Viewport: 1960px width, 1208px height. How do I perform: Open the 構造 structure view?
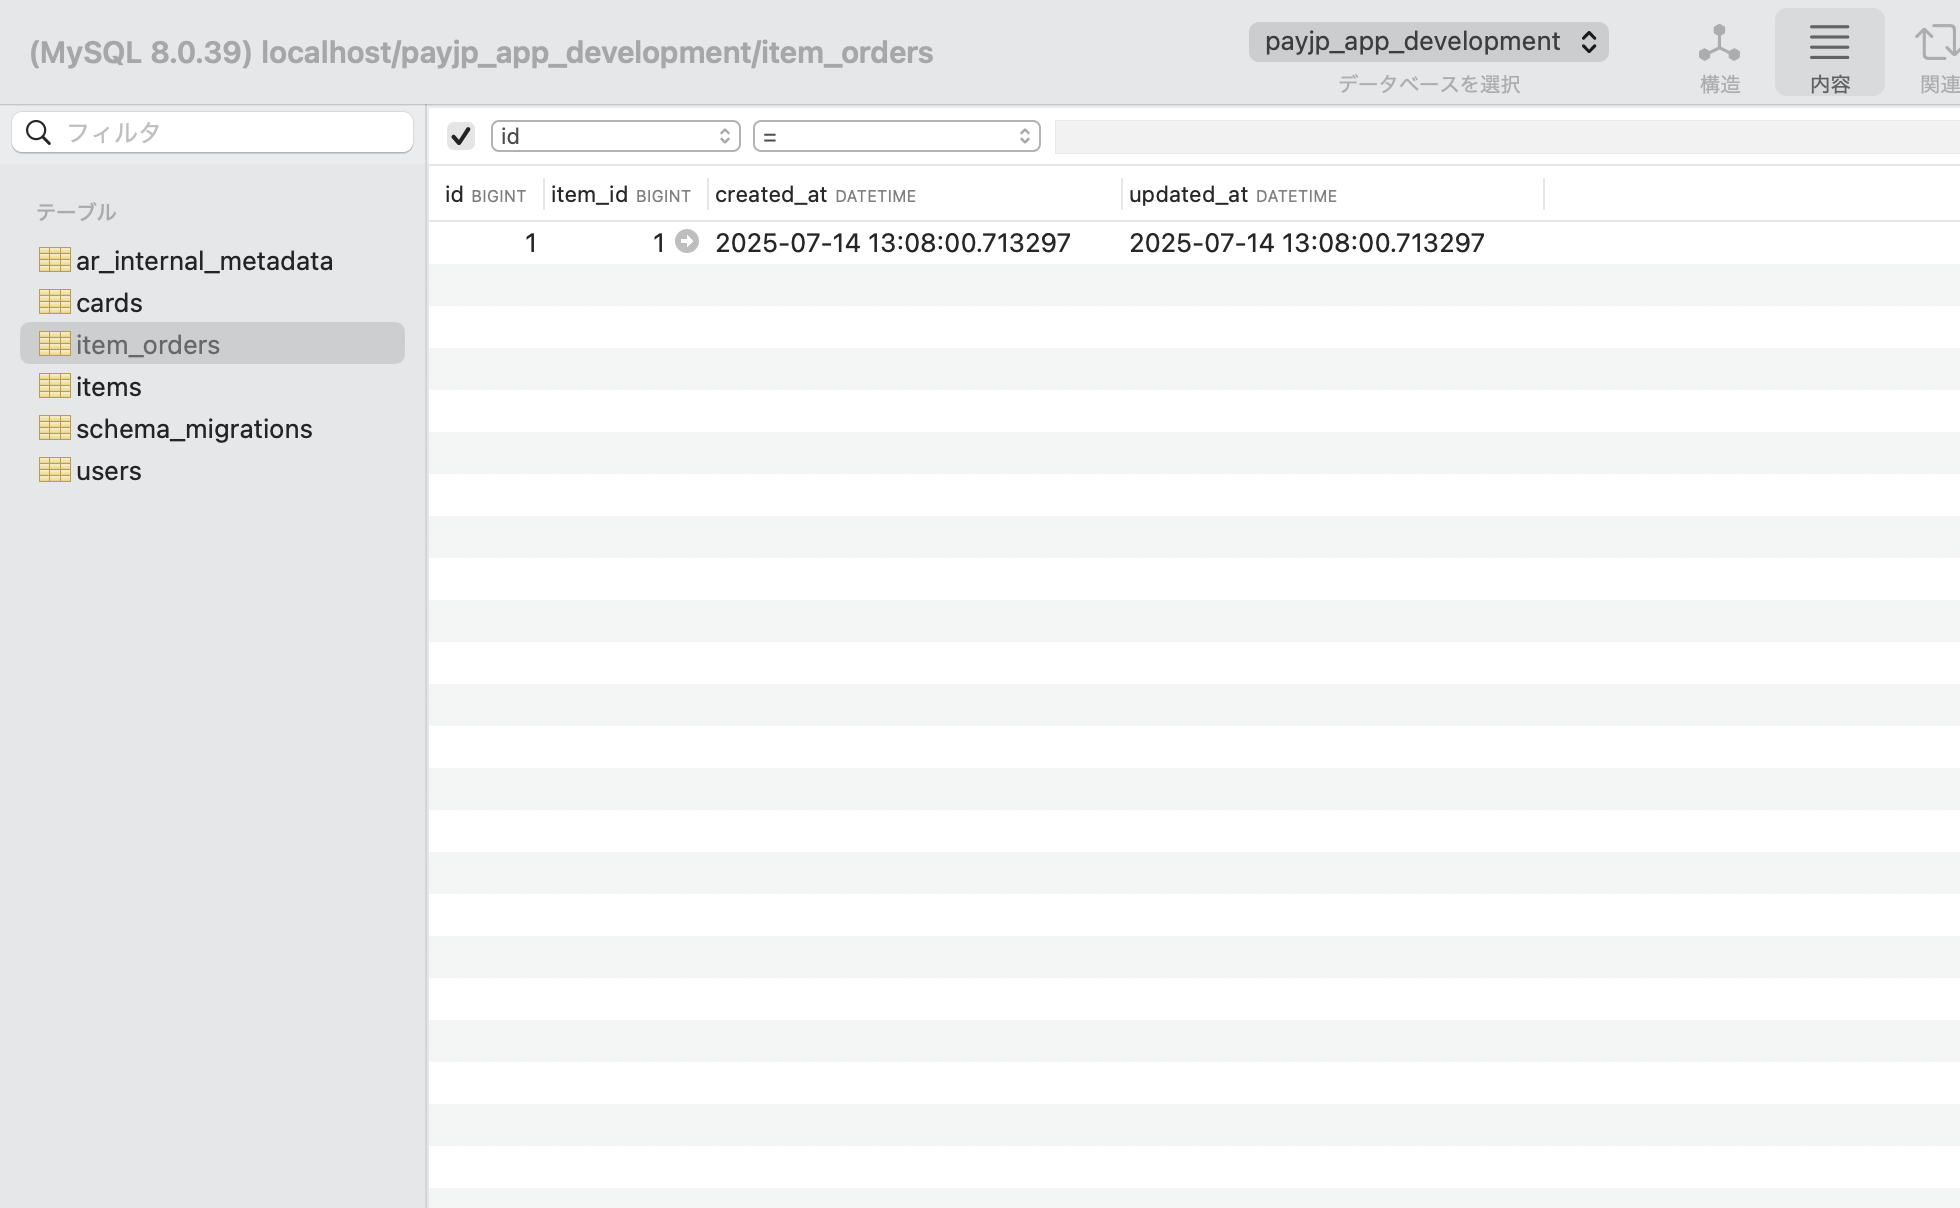point(1719,56)
